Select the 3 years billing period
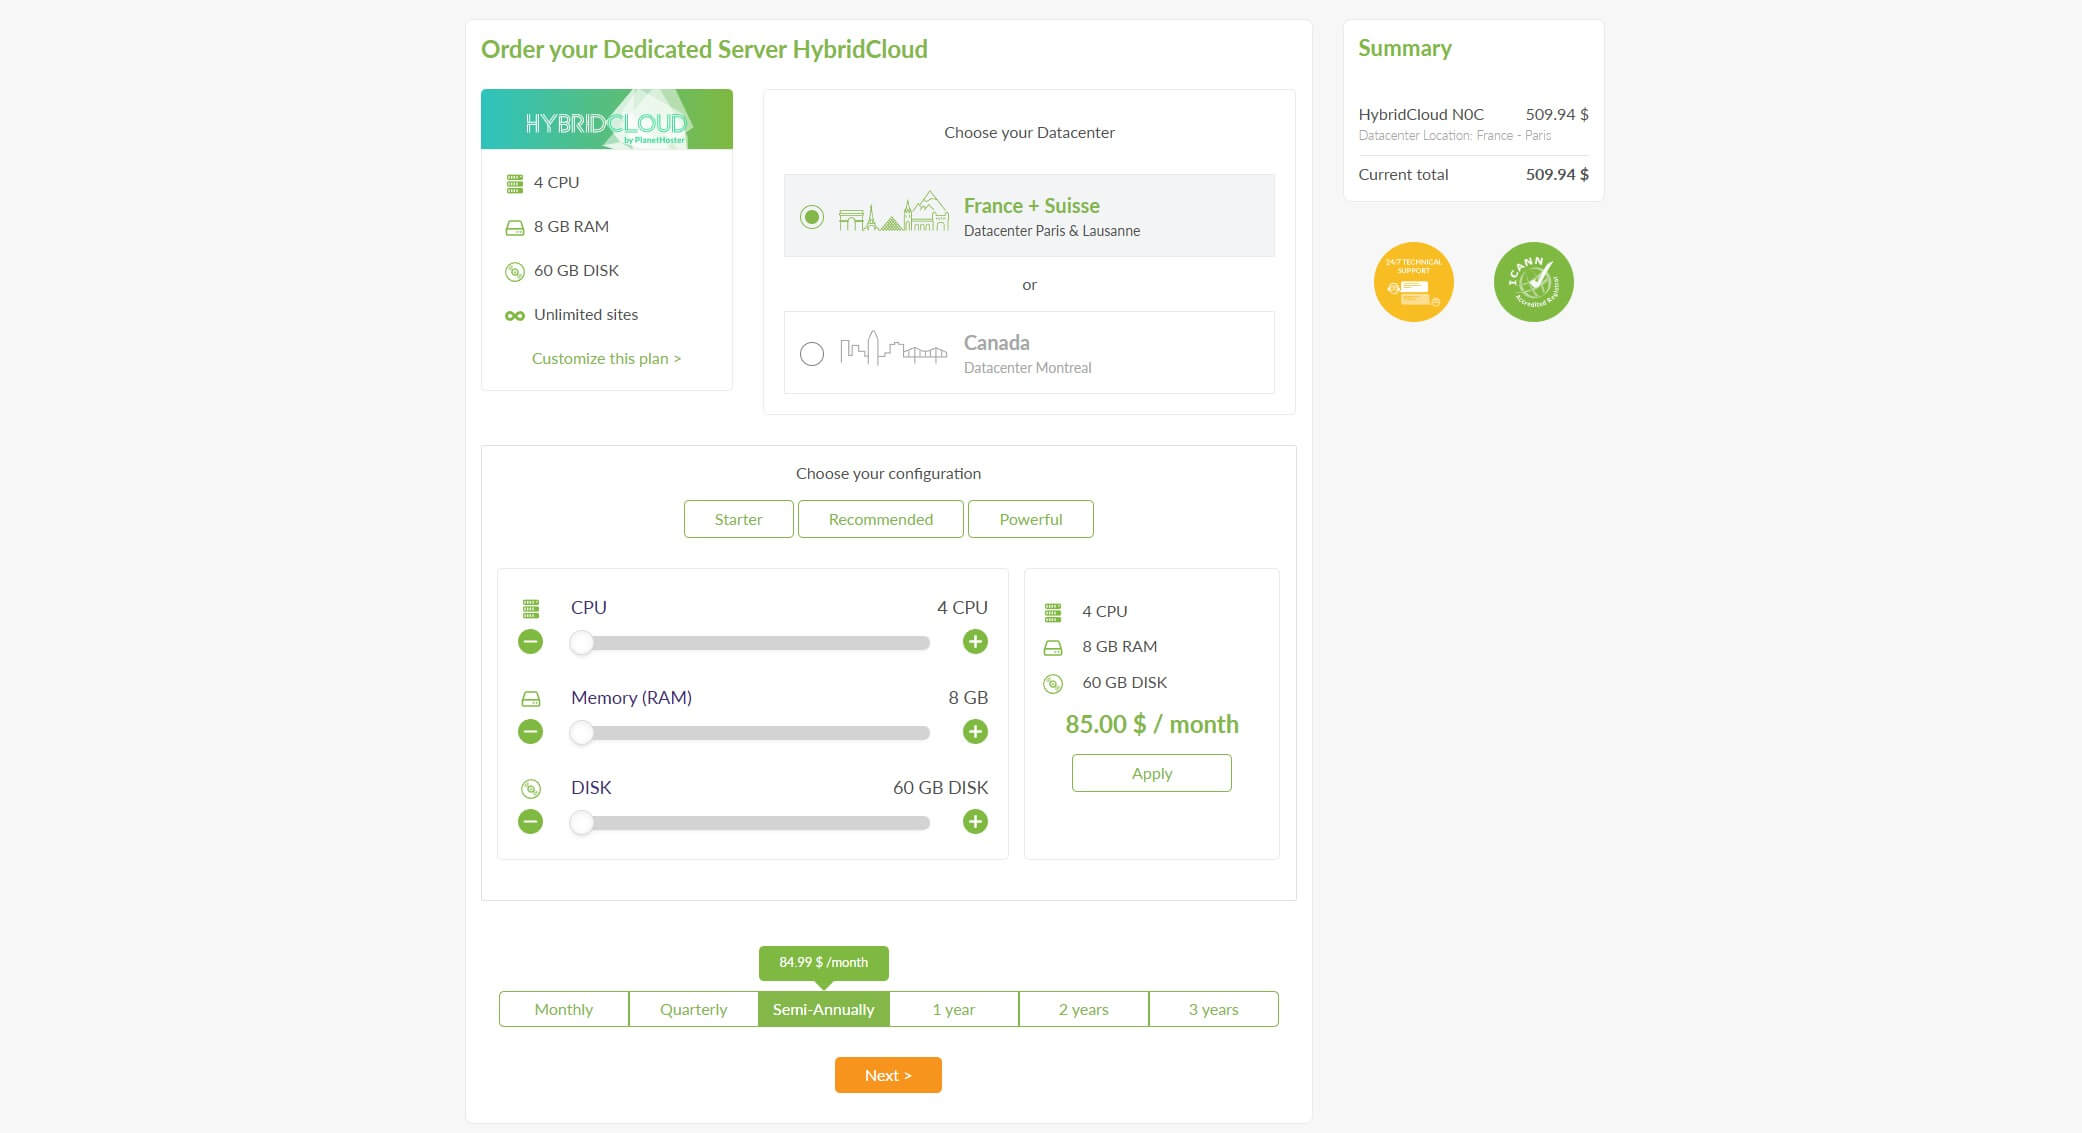 pyautogui.click(x=1214, y=1009)
